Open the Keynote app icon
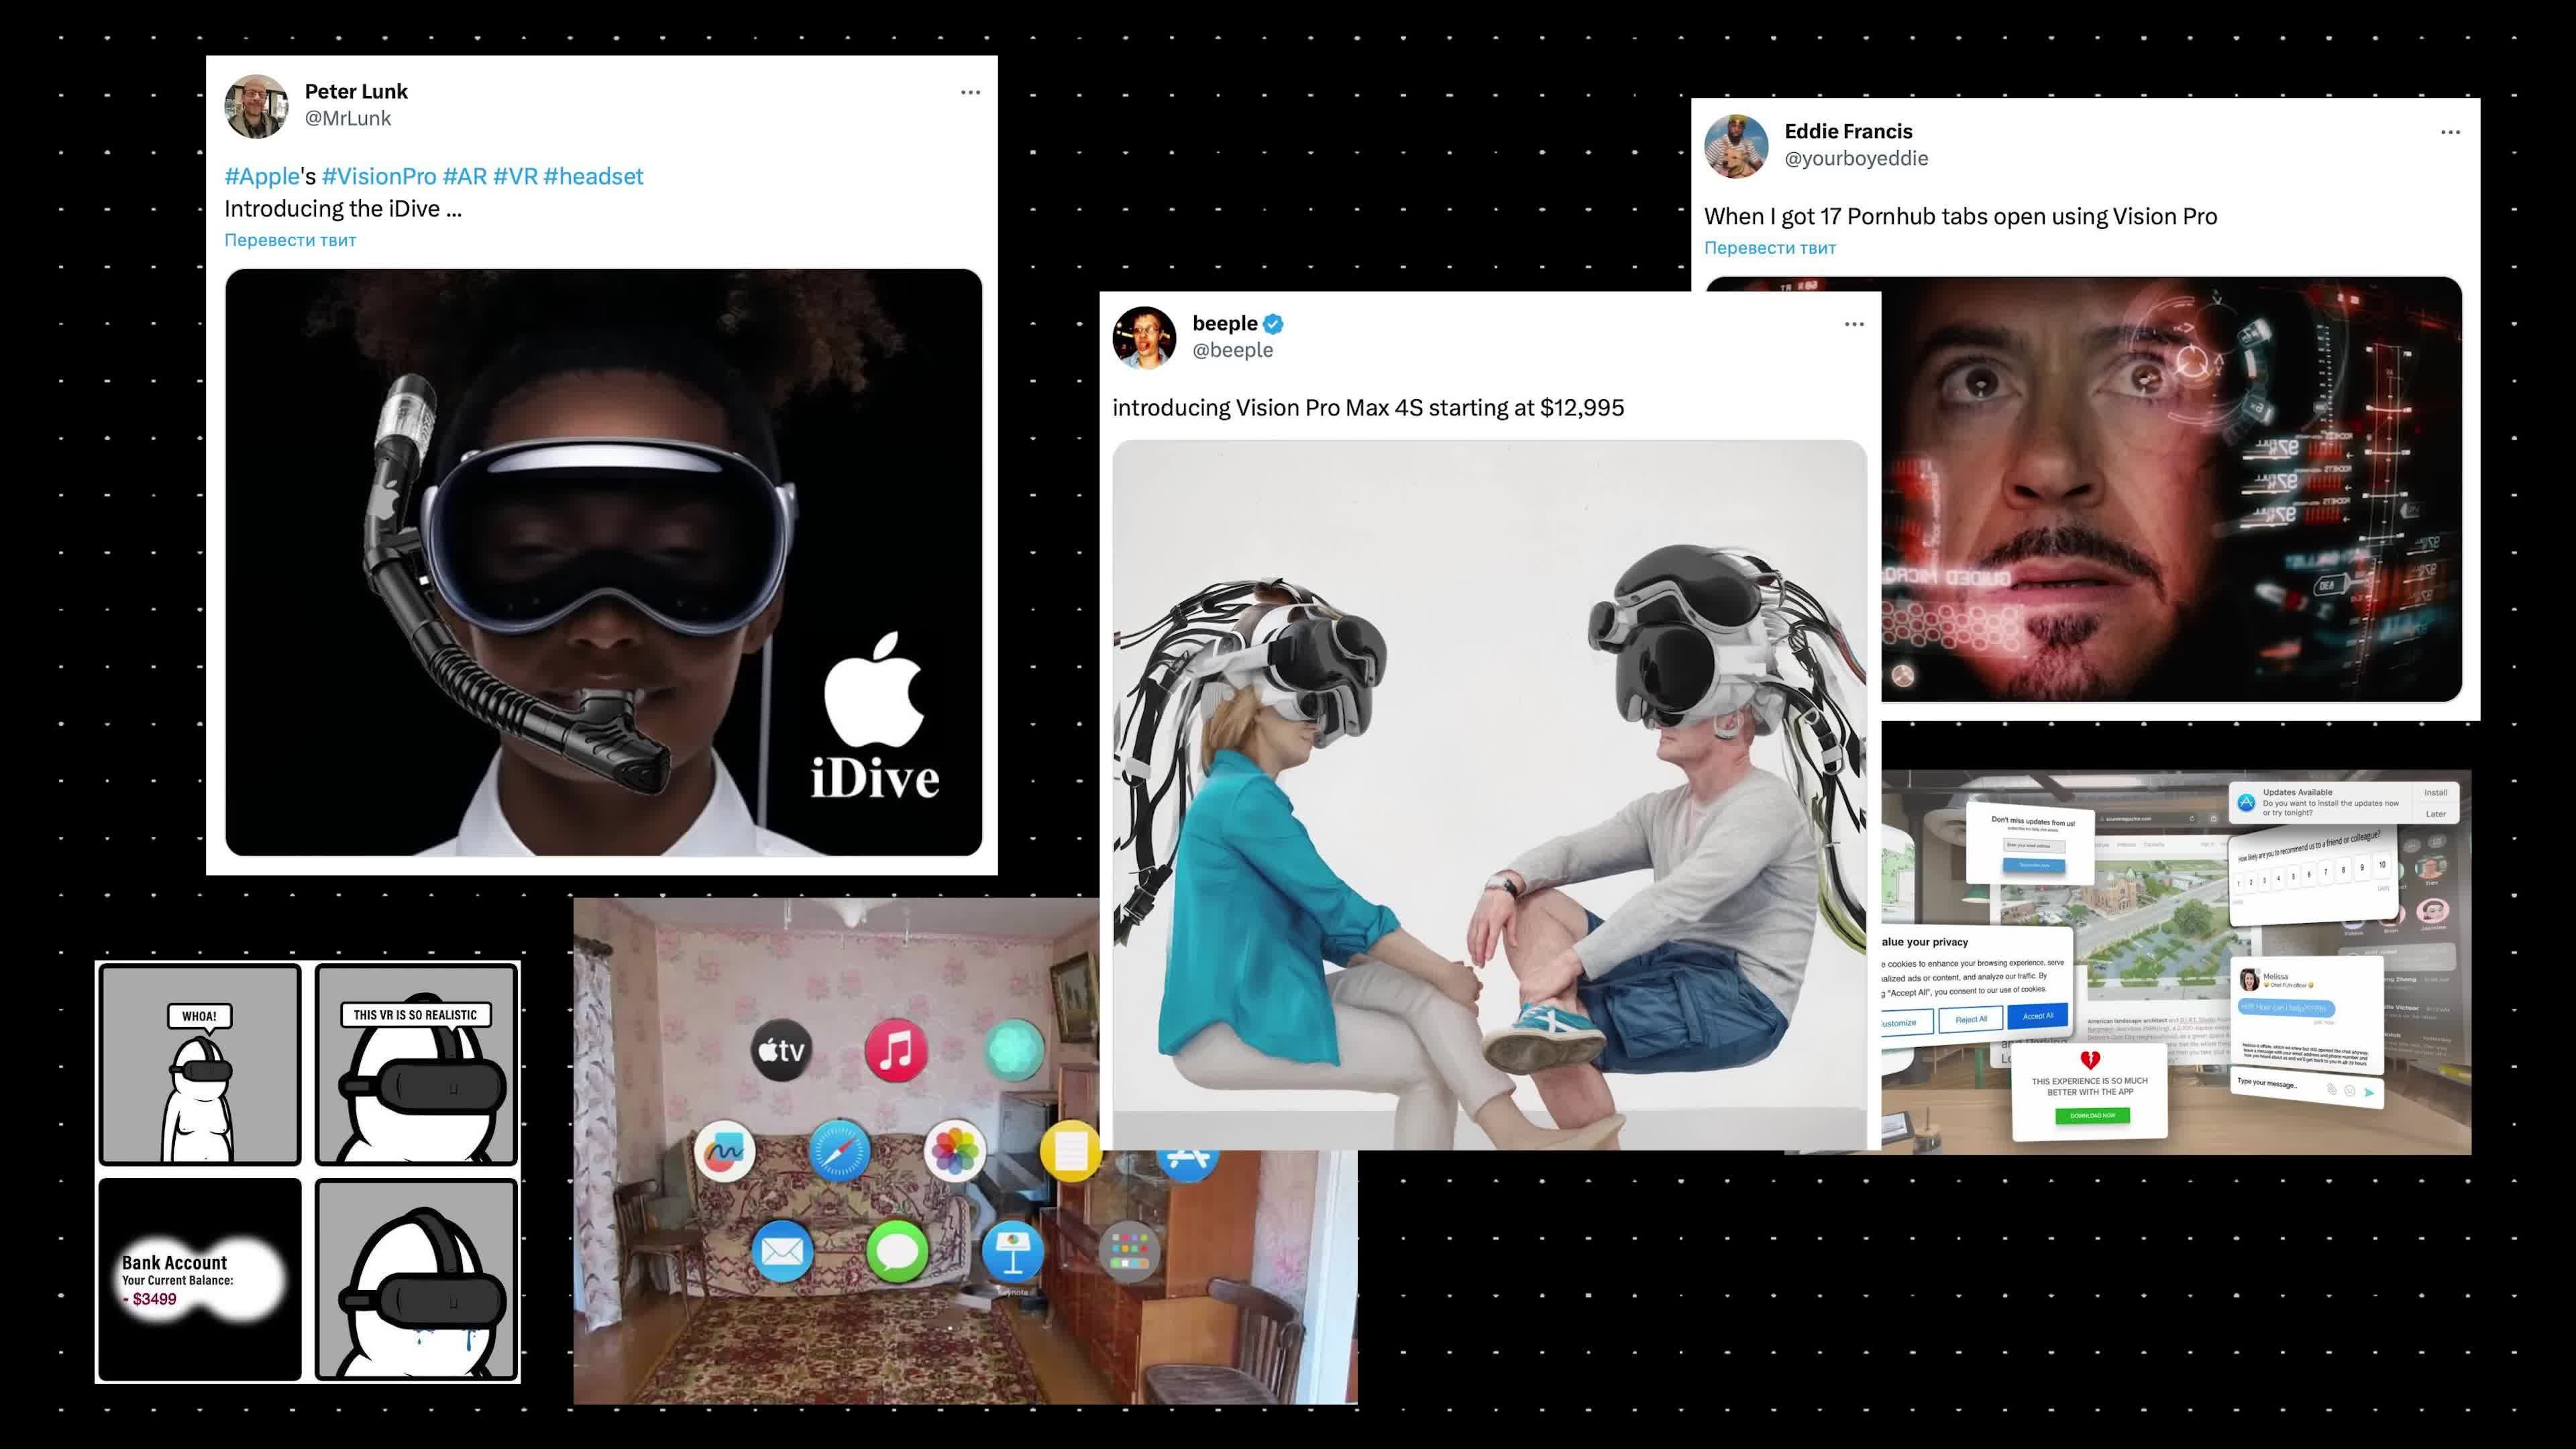Viewport: 2576px width, 1449px height. point(1013,1251)
